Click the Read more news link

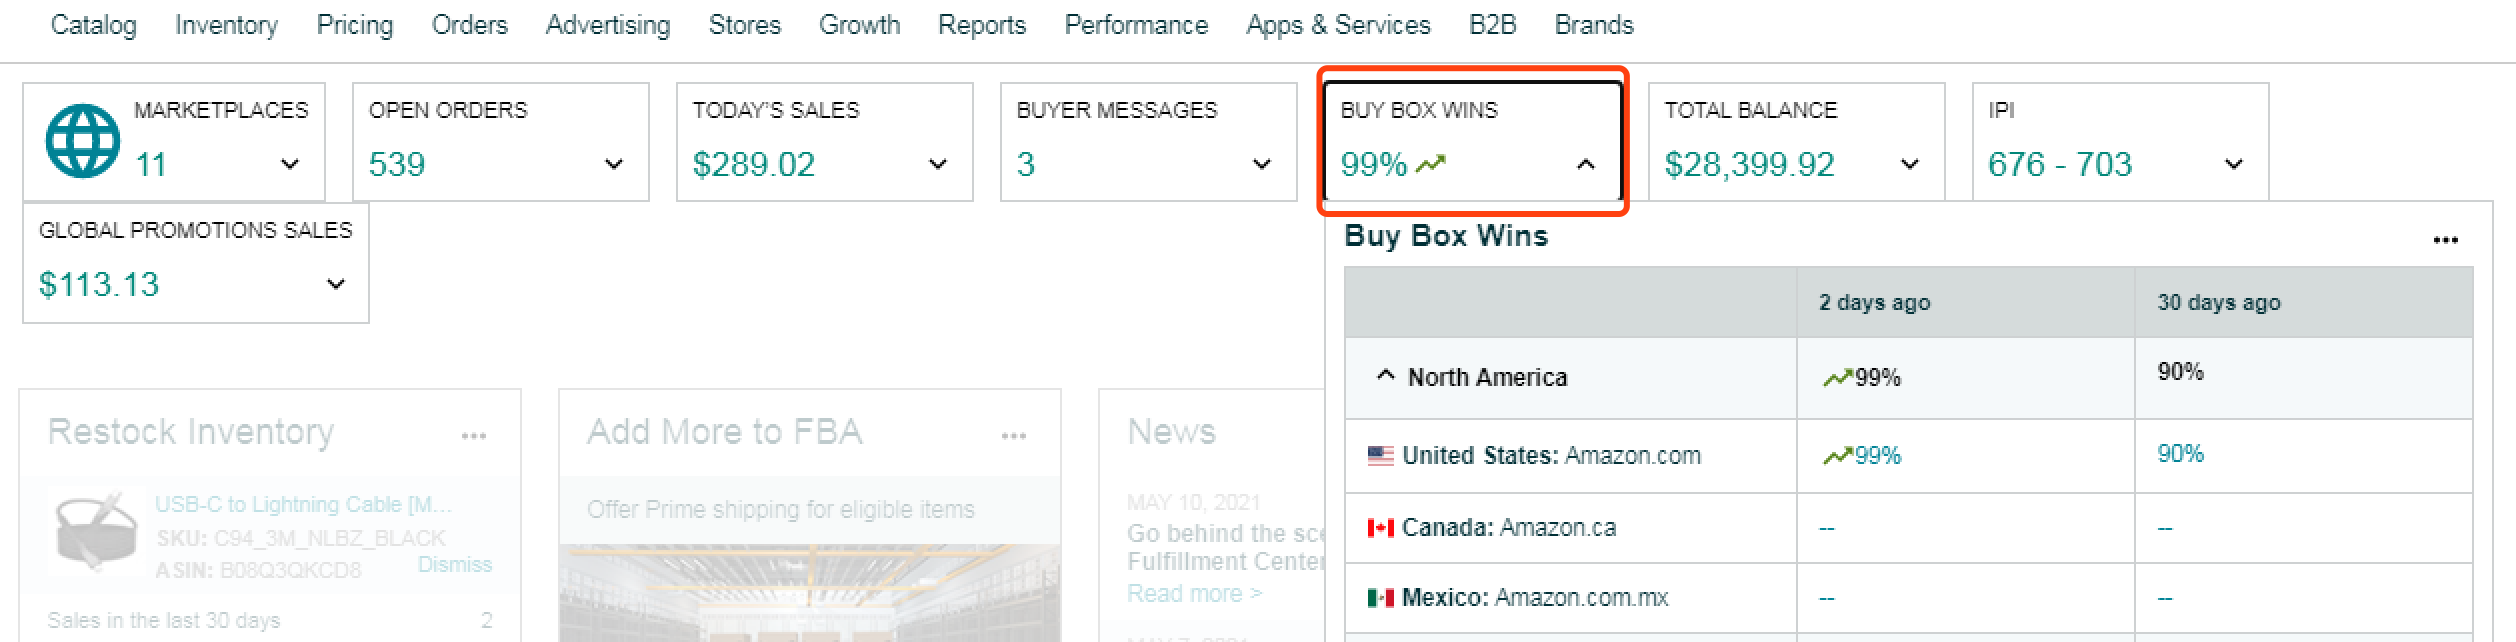tap(1193, 594)
